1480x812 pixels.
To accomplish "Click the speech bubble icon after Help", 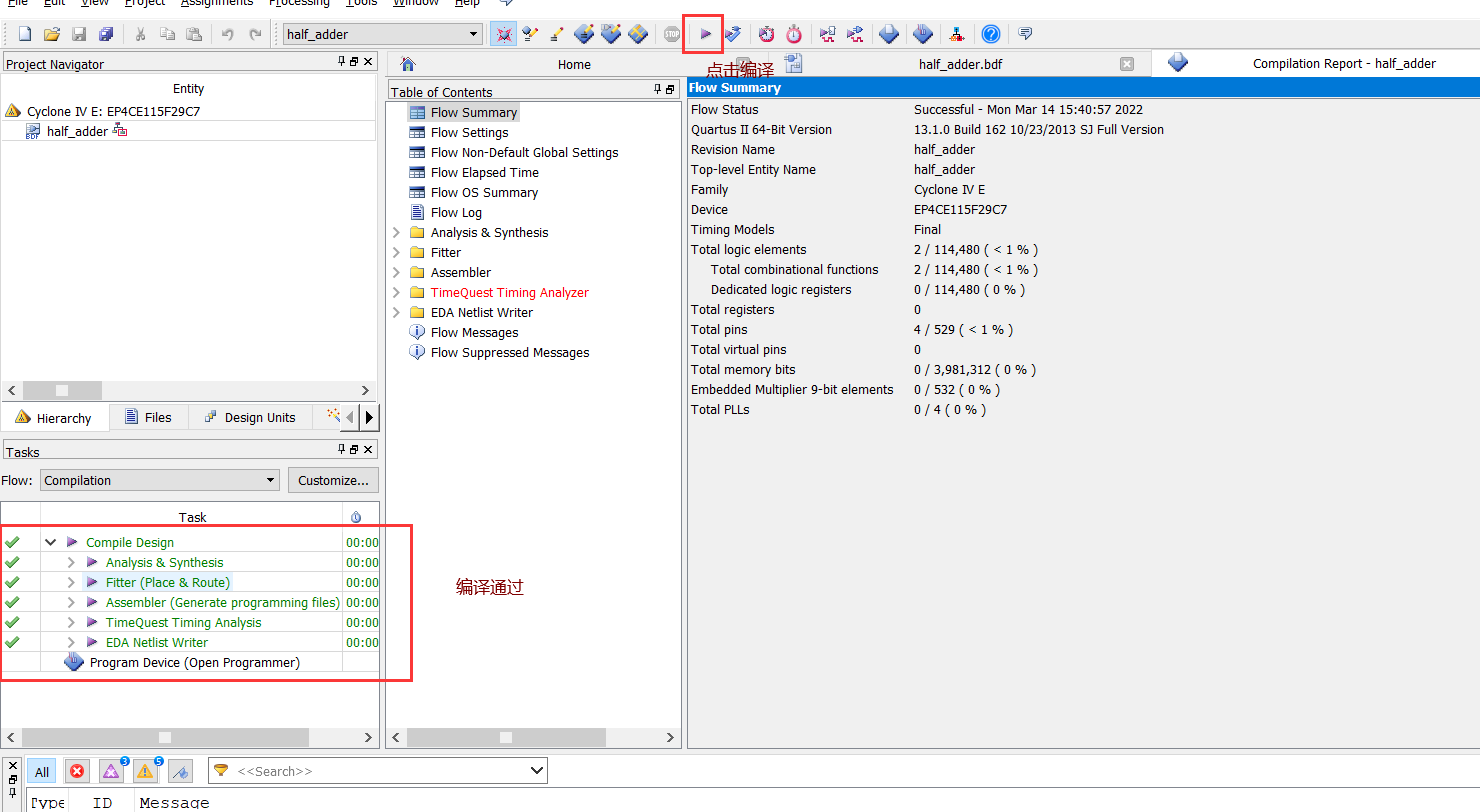I will pyautogui.click(x=1025, y=34).
